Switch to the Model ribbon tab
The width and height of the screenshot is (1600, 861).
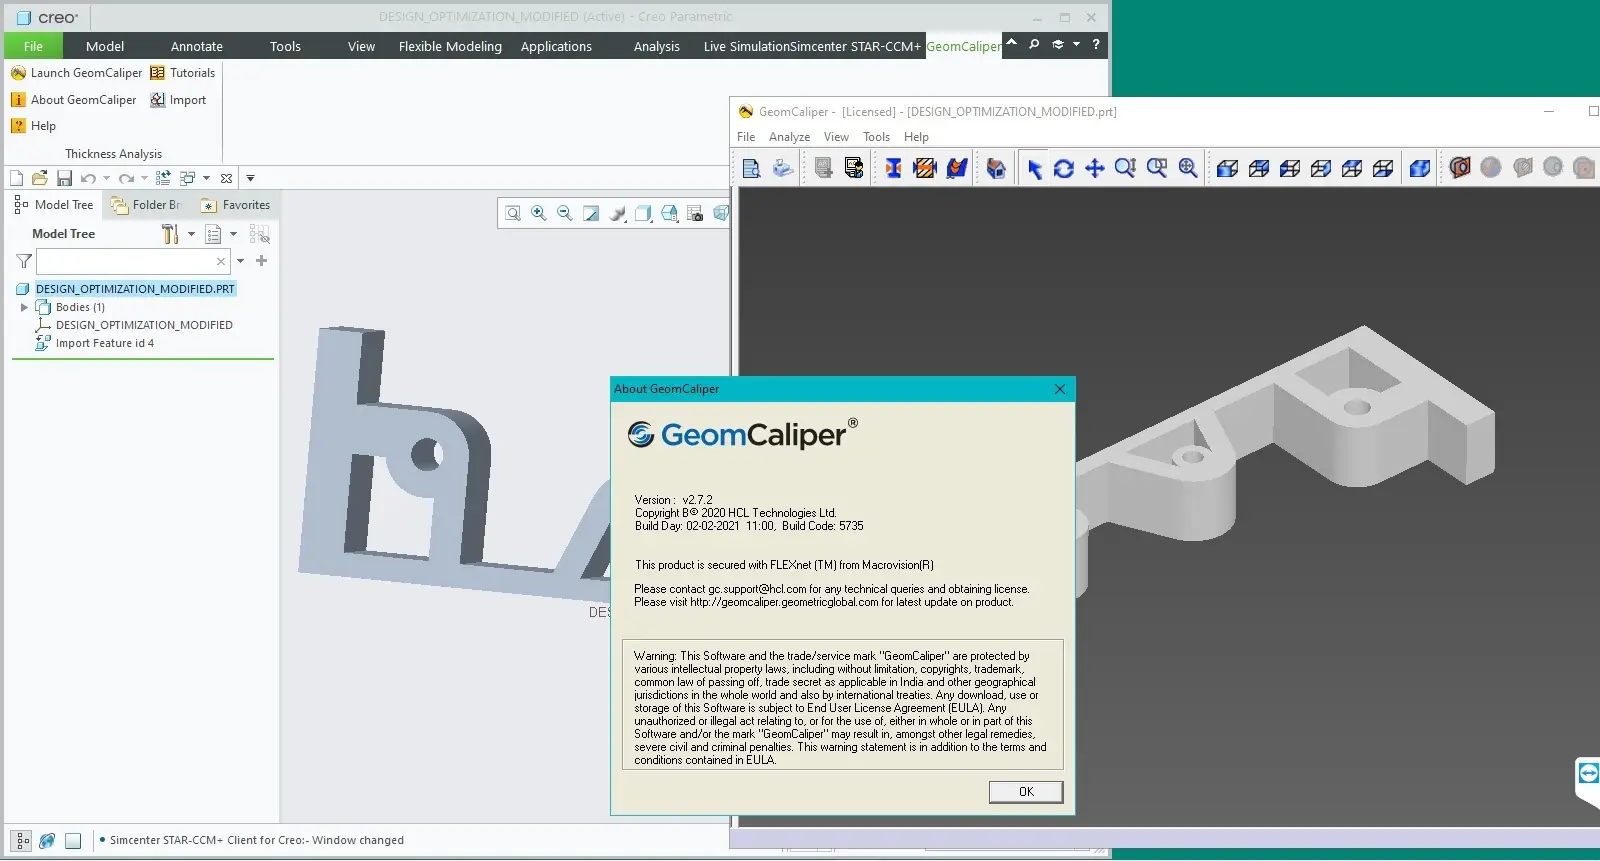click(105, 46)
